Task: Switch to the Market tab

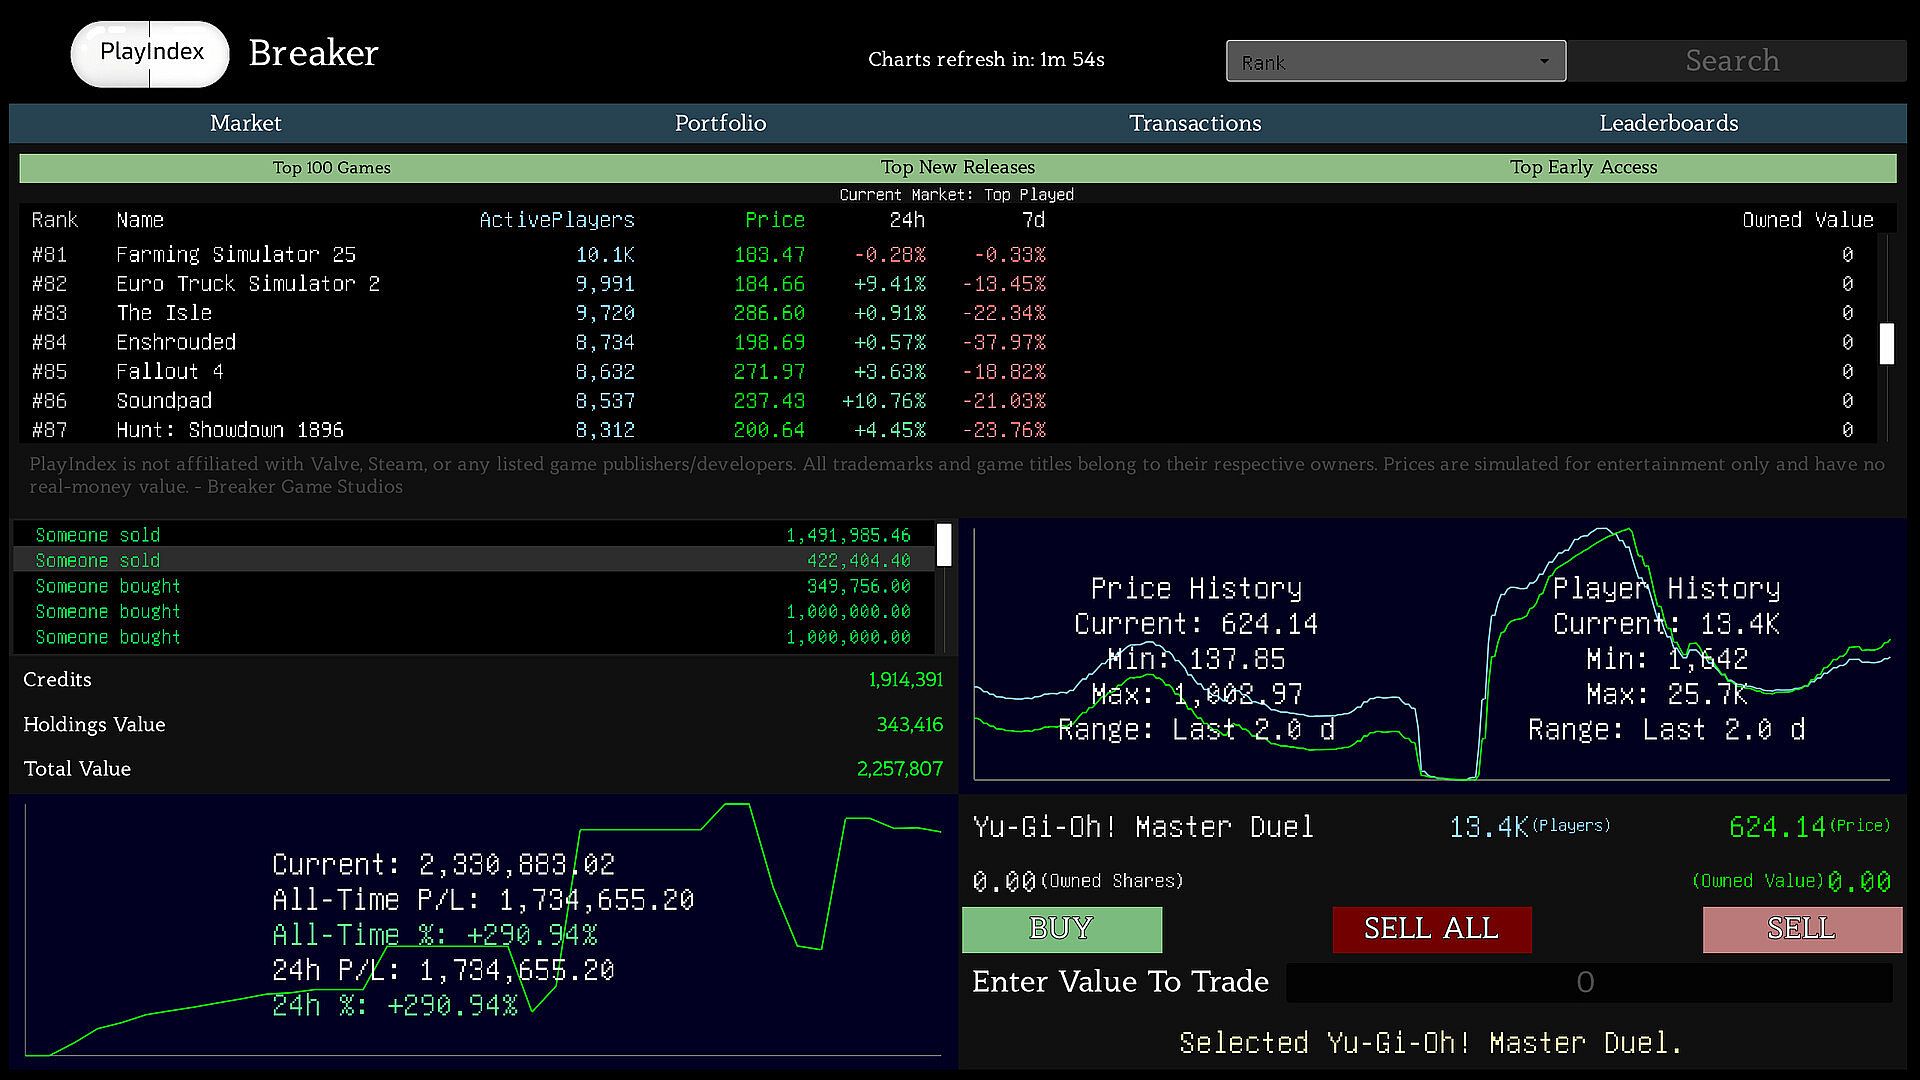Action: pyautogui.click(x=246, y=123)
